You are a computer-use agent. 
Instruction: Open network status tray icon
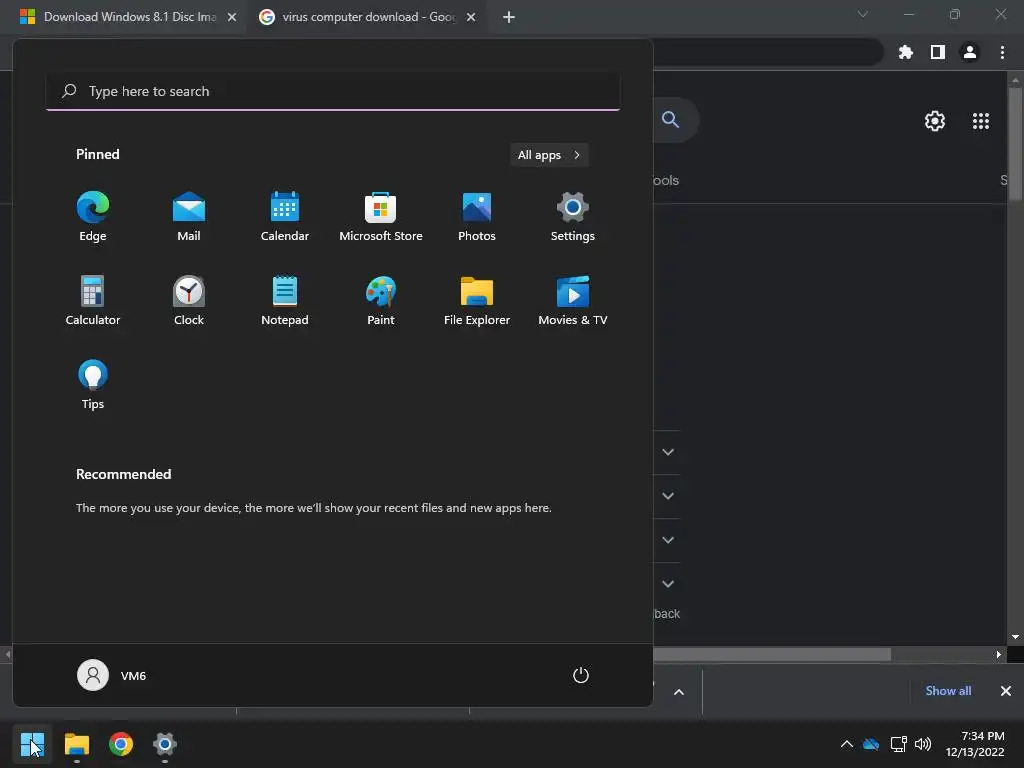[899, 744]
